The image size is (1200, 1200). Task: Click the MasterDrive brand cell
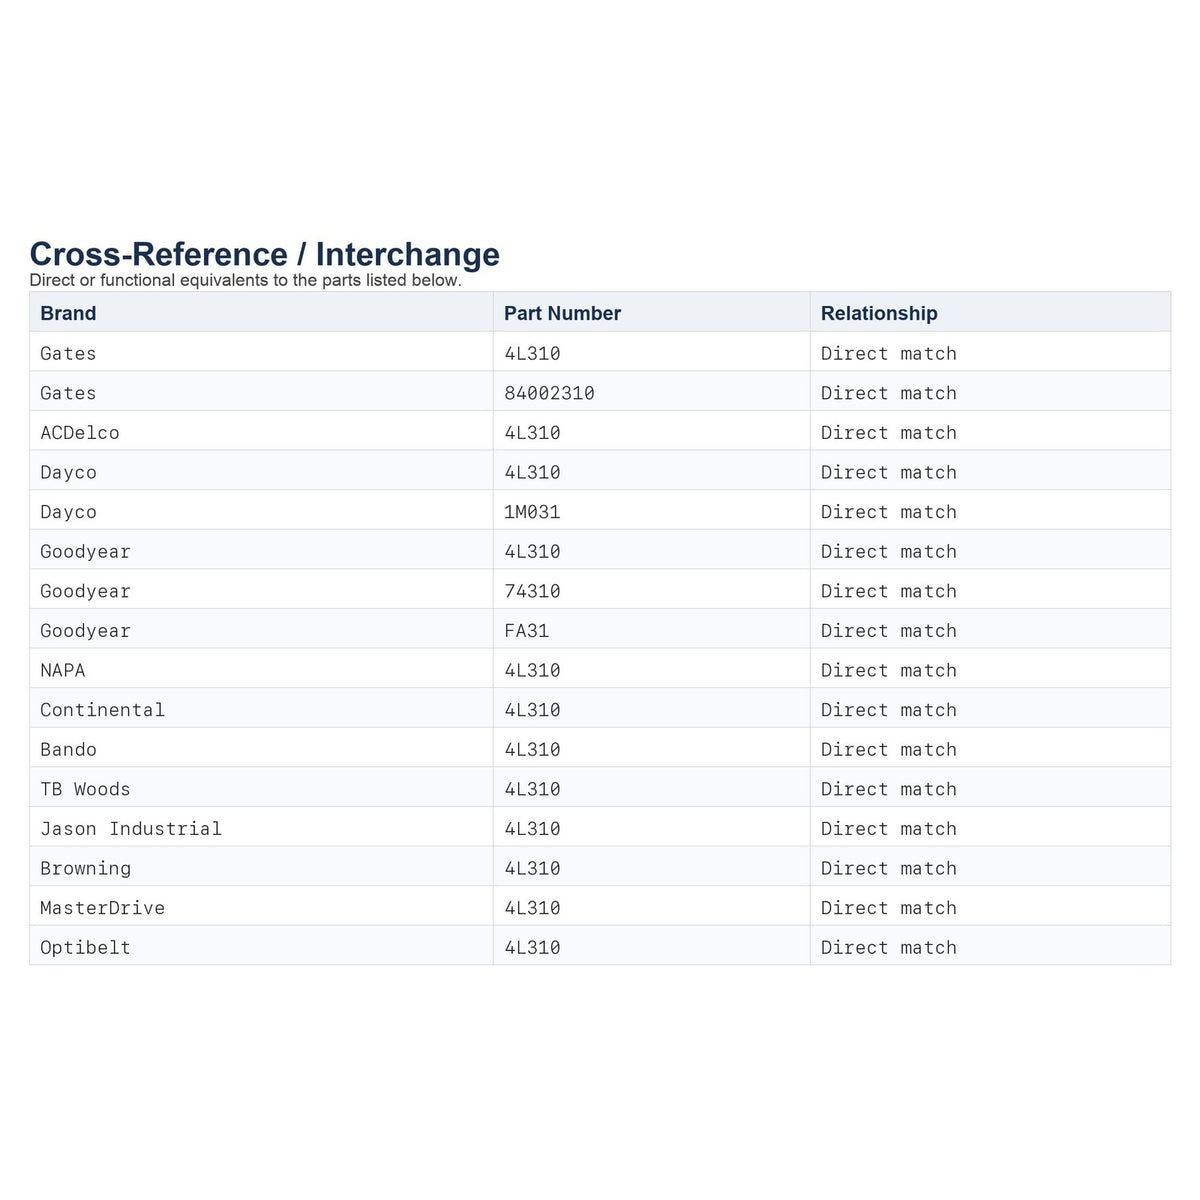(261, 908)
